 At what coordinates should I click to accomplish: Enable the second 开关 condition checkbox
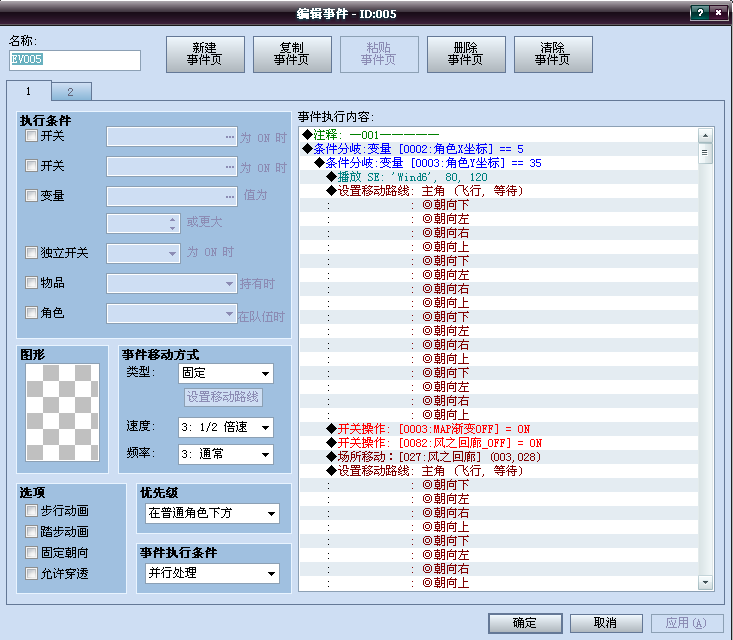[31, 165]
